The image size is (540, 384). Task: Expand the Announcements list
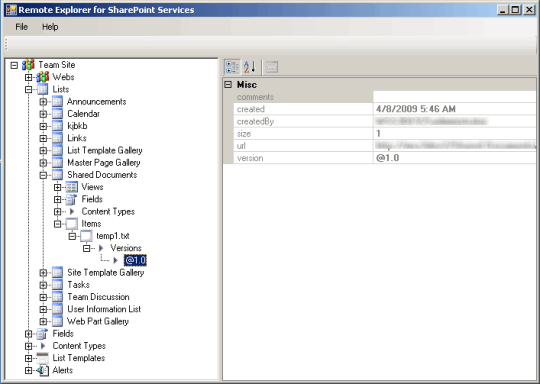pos(43,102)
